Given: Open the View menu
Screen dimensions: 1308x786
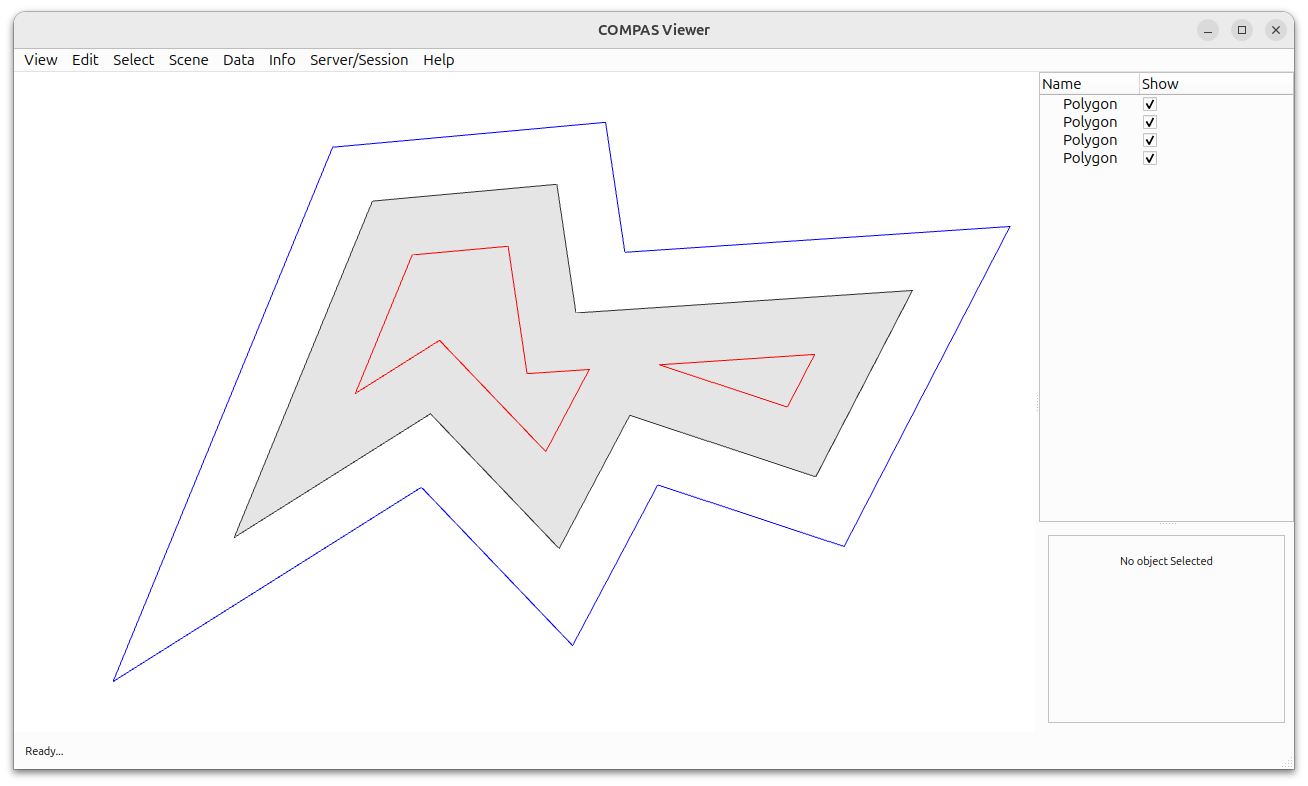Looking at the screenshot, I should pyautogui.click(x=40, y=60).
